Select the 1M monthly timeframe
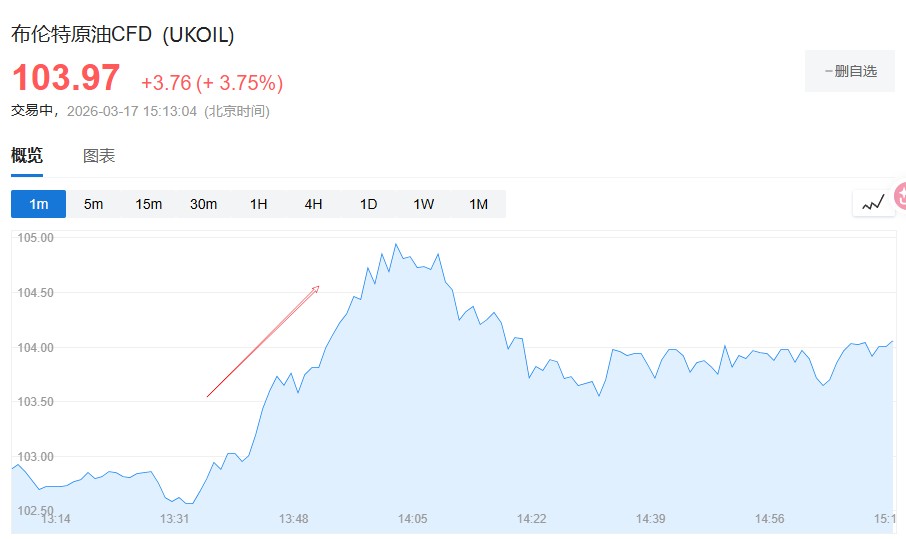The height and width of the screenshot is (539, 906). pos(478,204)
